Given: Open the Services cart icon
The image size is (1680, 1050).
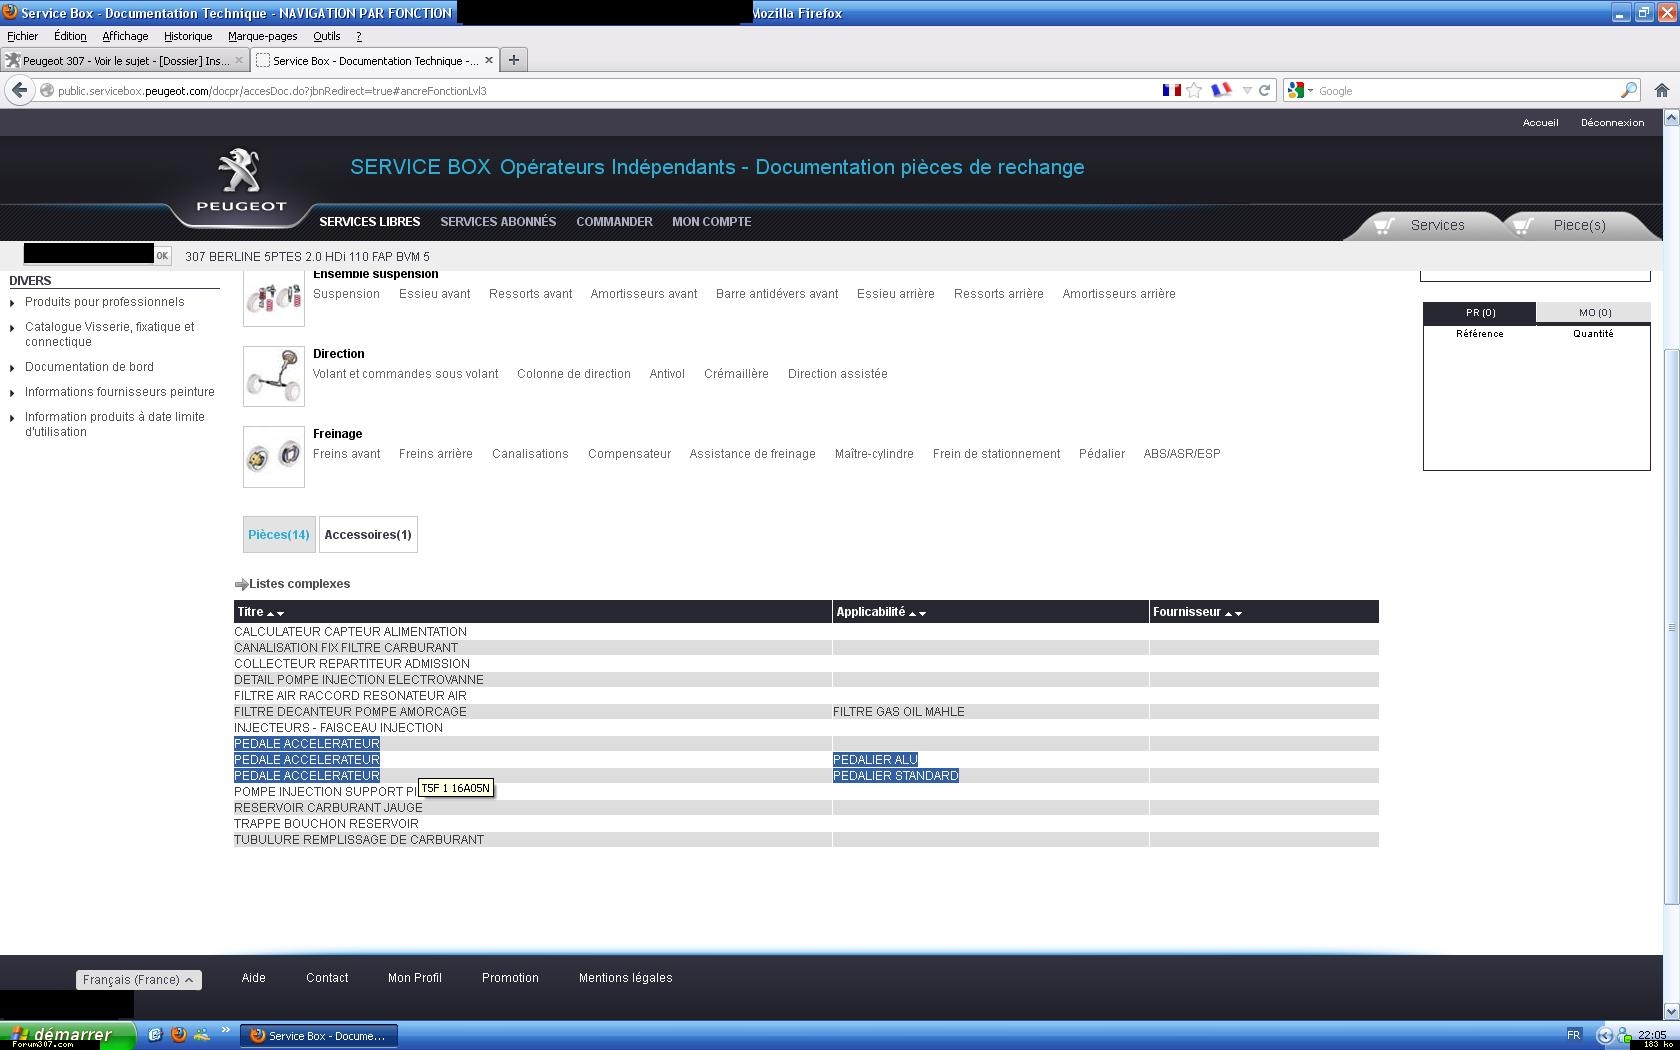Looking at the screenshot, I should point(1384,225).
